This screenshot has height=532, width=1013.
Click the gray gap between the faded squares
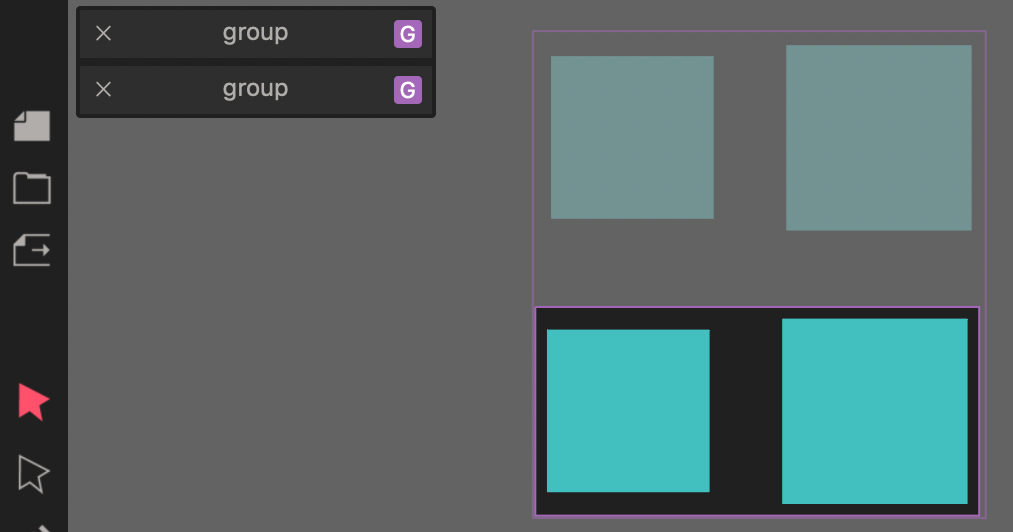(x=749, y=137)
